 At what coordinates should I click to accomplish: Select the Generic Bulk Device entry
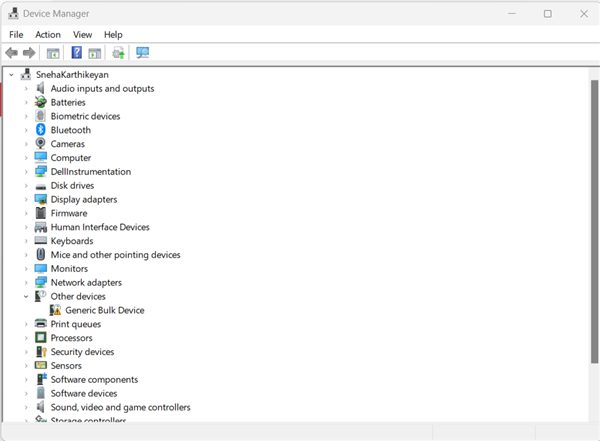tap(105, 310)
